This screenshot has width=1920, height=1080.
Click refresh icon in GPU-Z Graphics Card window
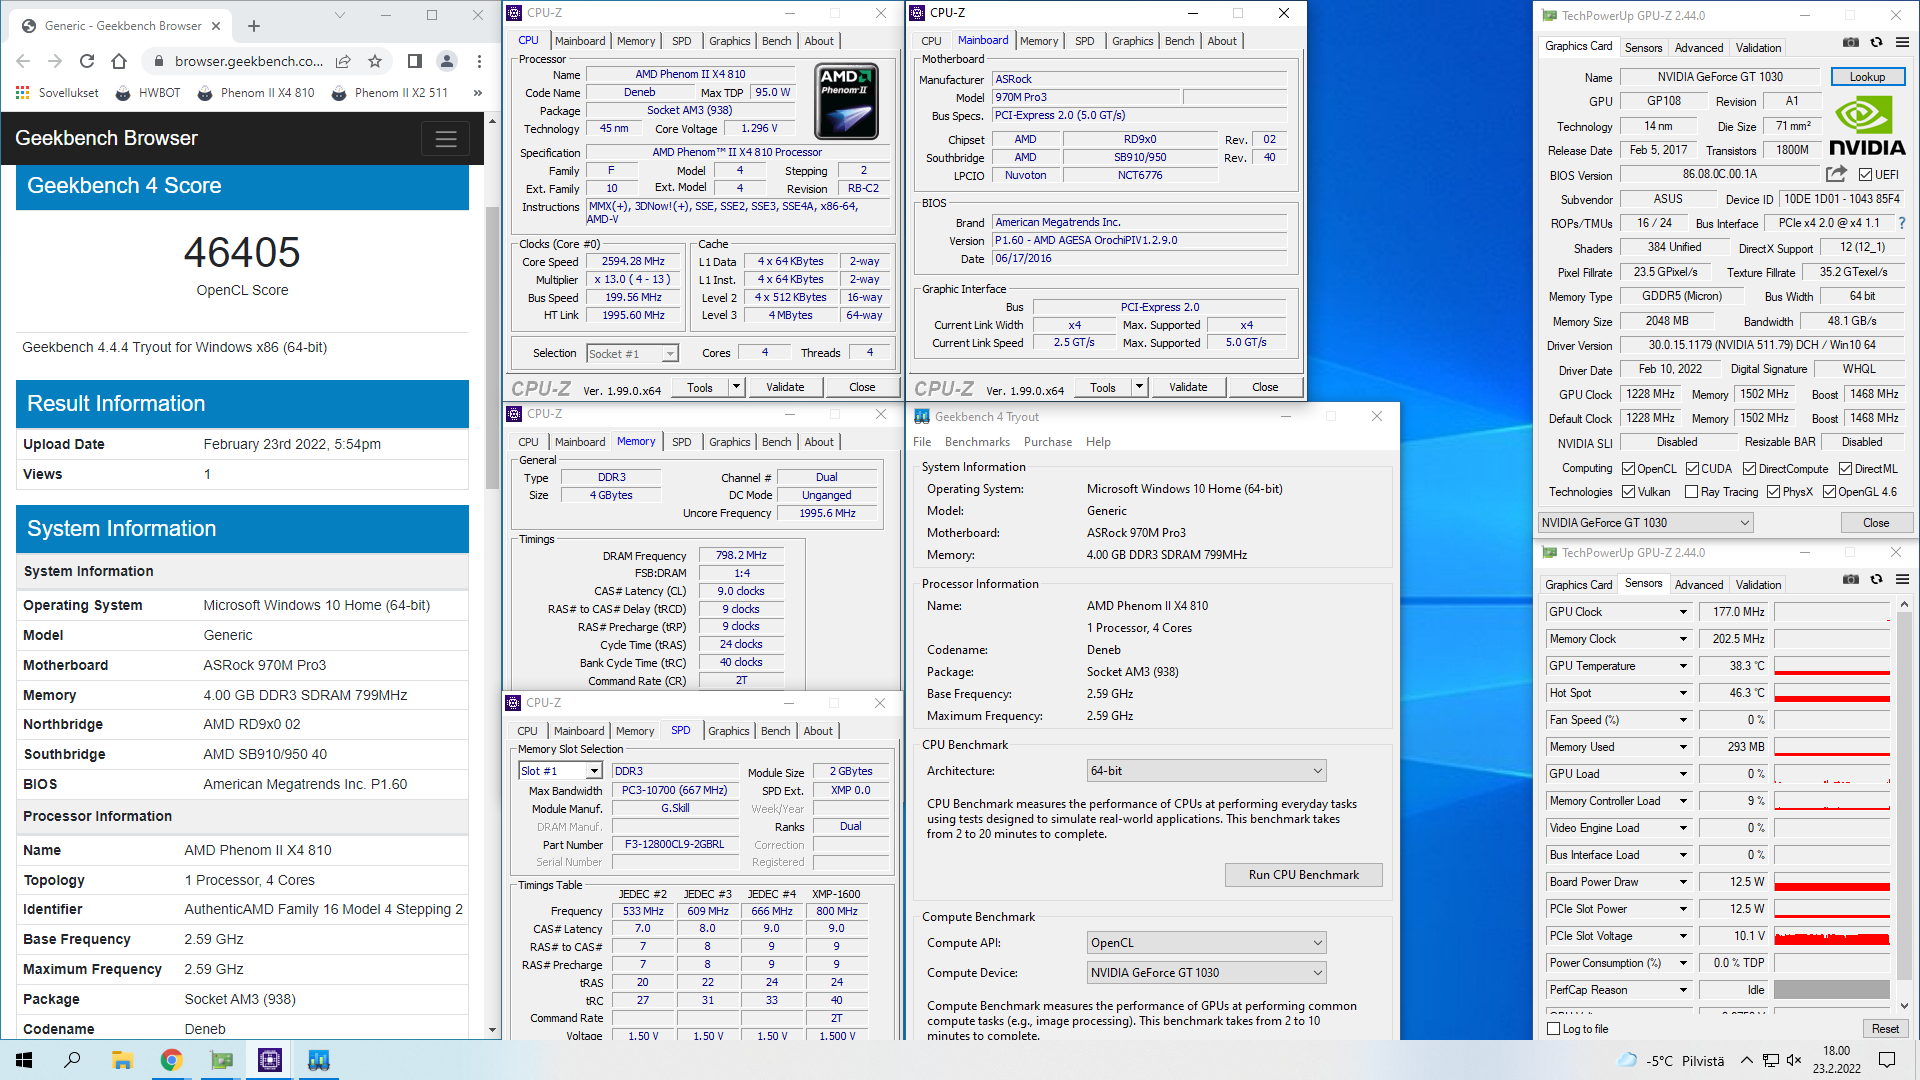pyautogui.click(x=1876, y=42)
